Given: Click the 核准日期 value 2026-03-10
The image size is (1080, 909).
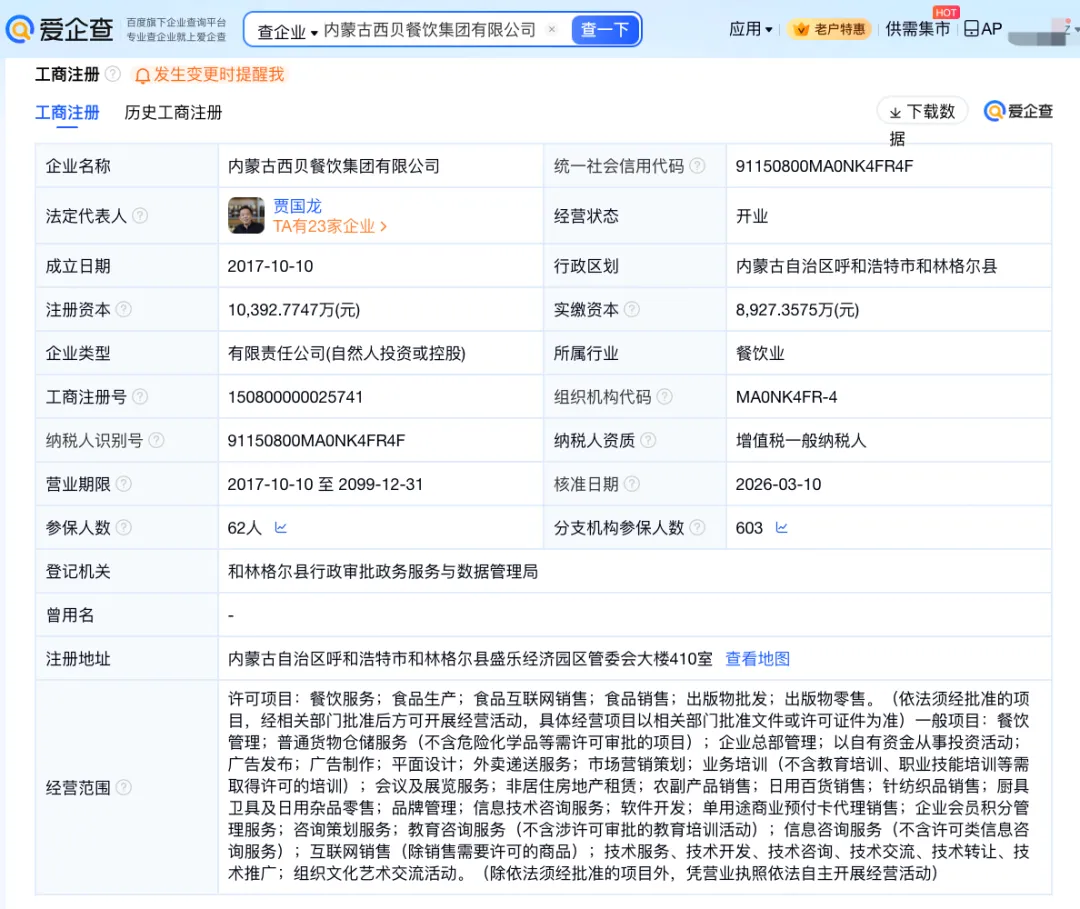Looking at the screenshot, I should (778, 485).
